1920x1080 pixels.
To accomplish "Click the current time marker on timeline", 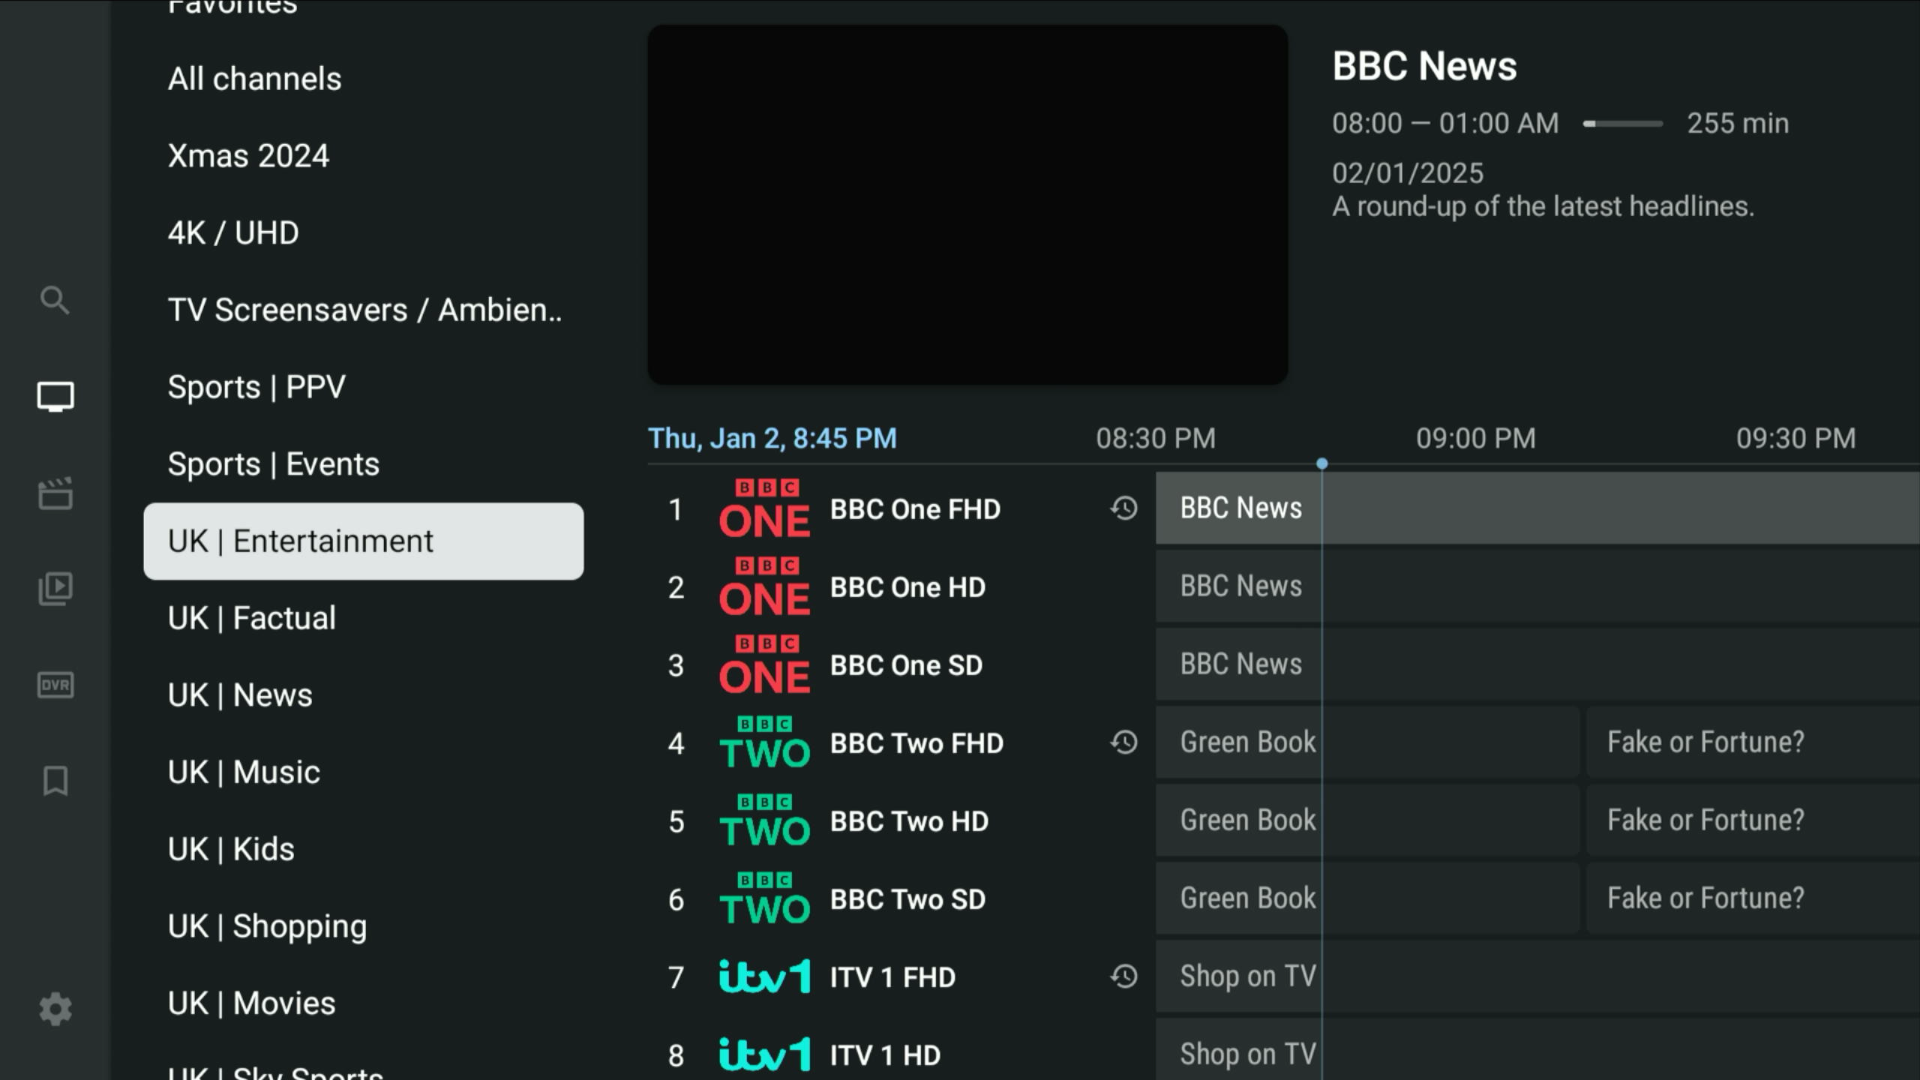I will pyautogui.click(x=1322, y=464).
